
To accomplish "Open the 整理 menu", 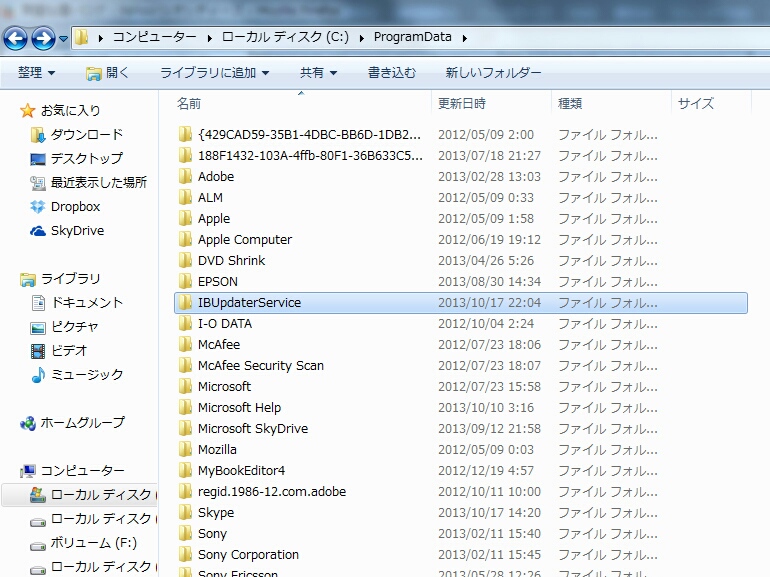I will tap(36, 73).
